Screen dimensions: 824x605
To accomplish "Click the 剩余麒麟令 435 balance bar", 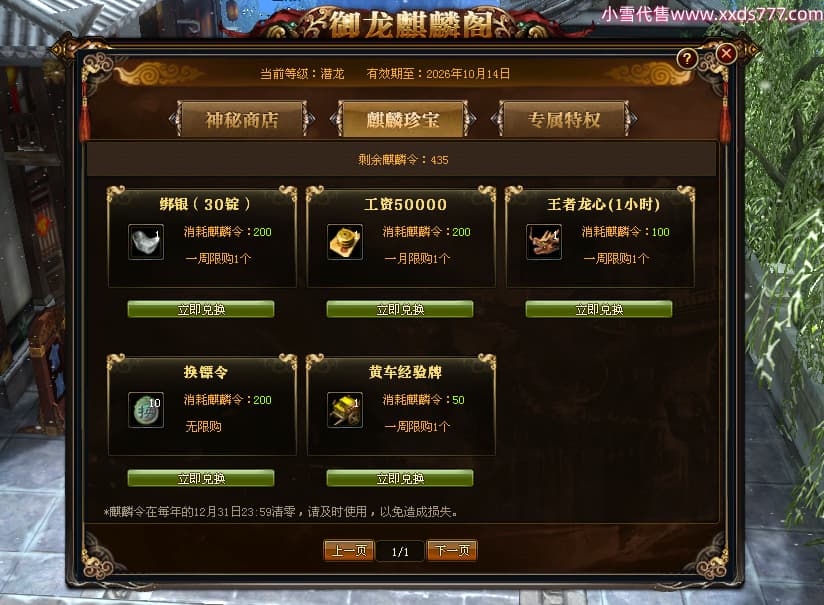I will [x=401, y=159].
